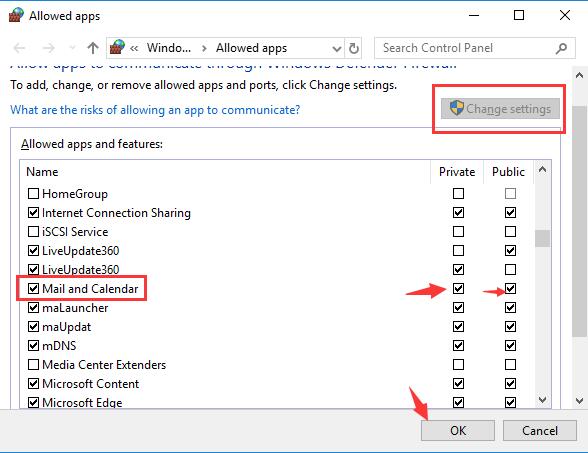Click the window scrollbar up arrow
This screenshot has height=453, width=588.
click(x=579, y=75)
